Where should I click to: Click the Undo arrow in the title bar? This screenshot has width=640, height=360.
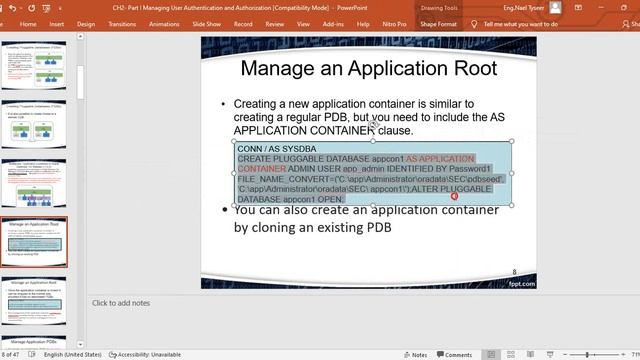pos(12,8)
